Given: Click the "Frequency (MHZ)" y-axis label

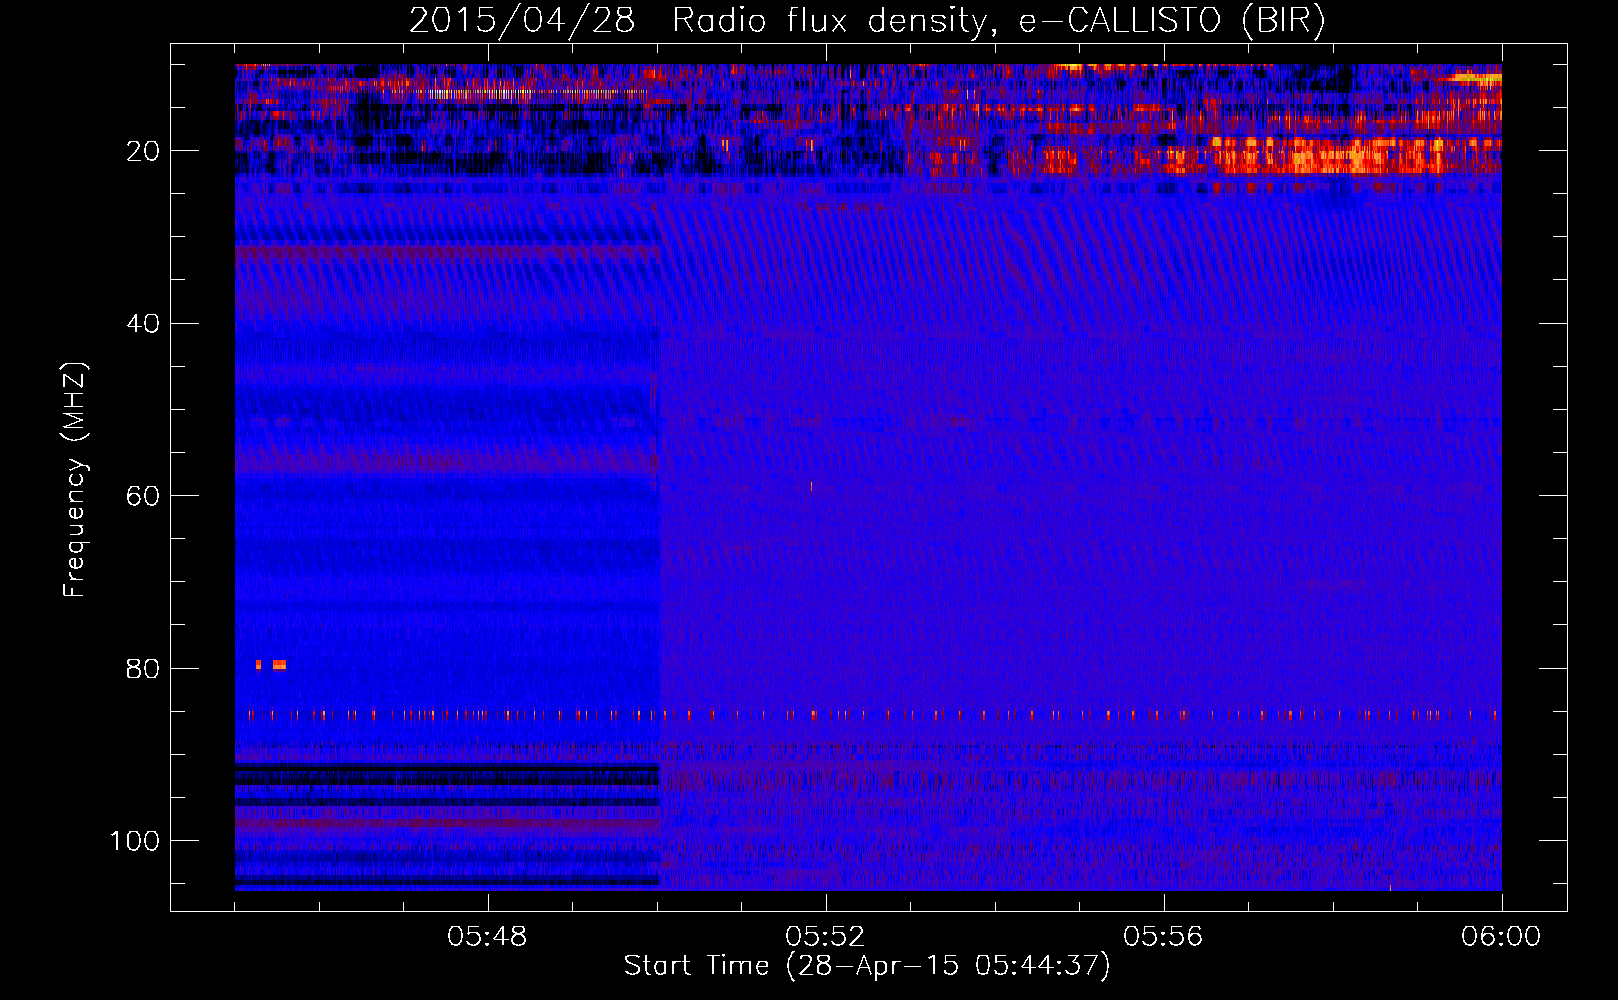Looking at the screenshot, I should [x=75, y=479].
